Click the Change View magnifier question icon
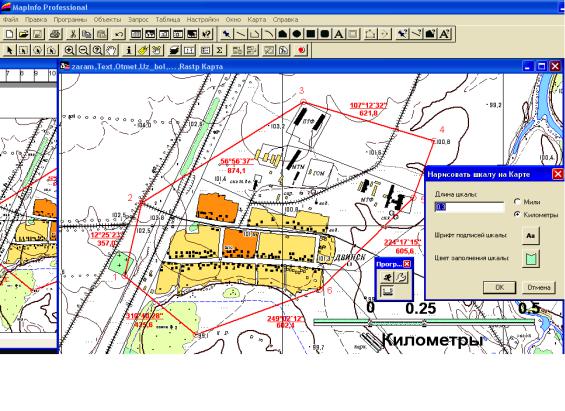The width and height of the screenshot is (565, 411). [x=98, y=50]
